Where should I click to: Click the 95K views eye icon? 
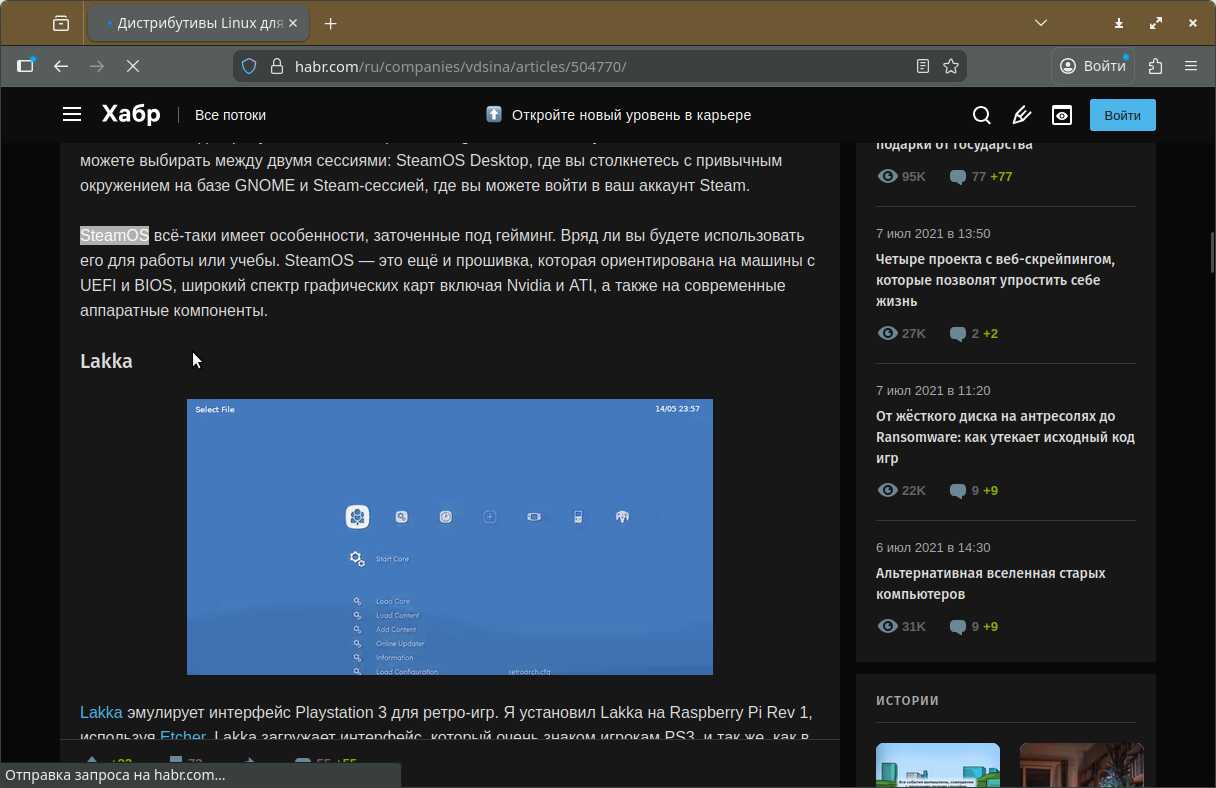point(887,177)
